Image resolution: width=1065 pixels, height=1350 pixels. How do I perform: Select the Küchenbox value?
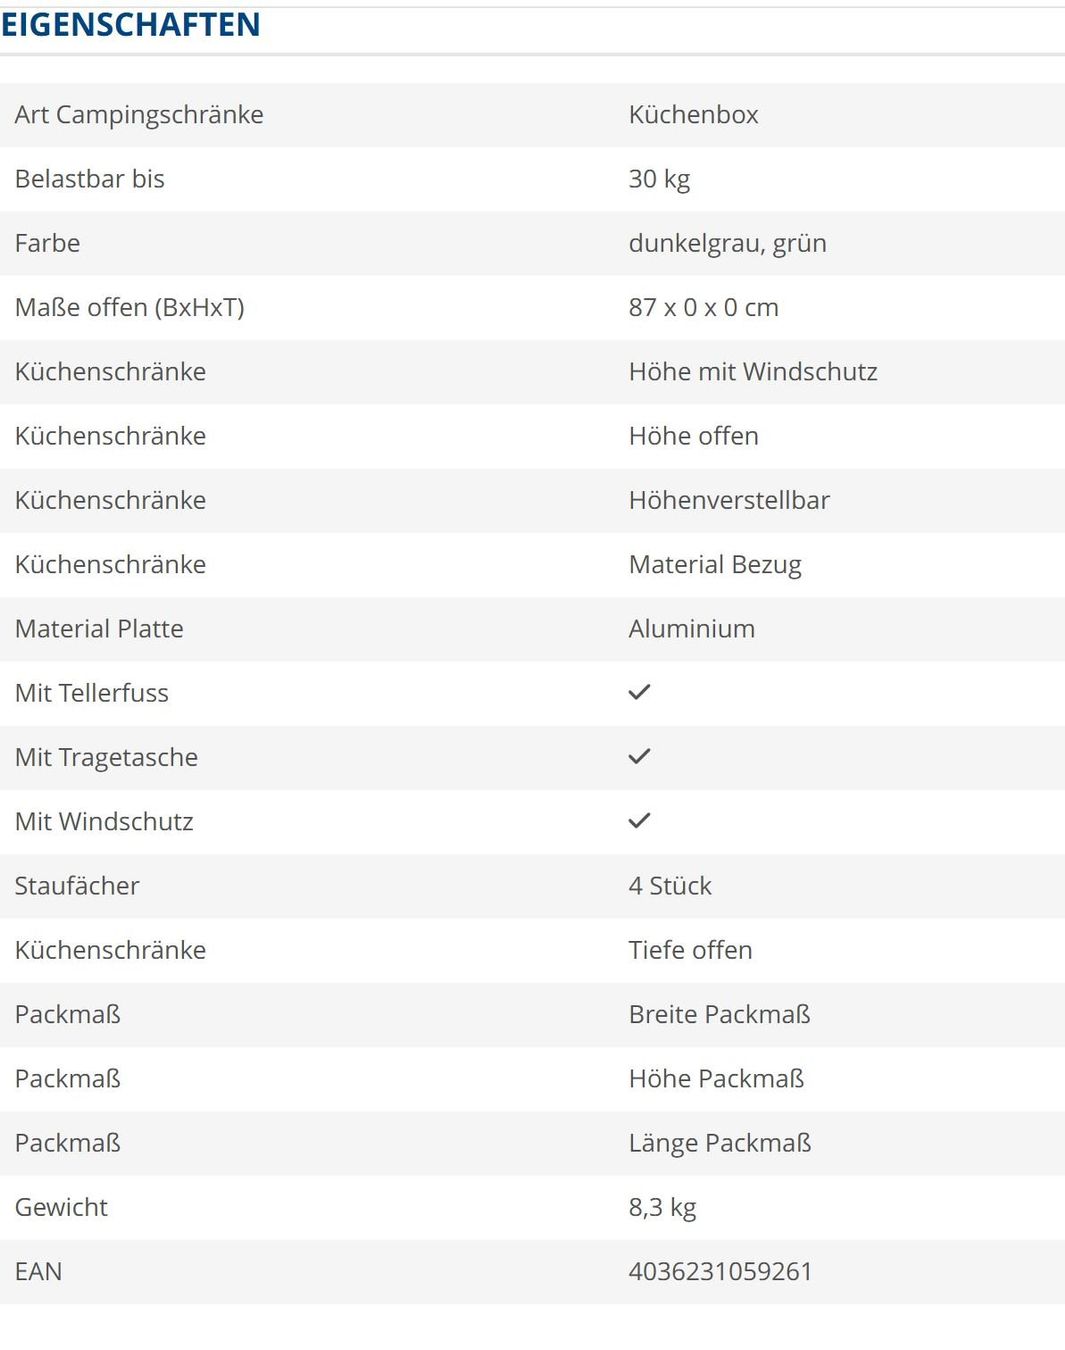pyautogui.click(x=693, y=115)
